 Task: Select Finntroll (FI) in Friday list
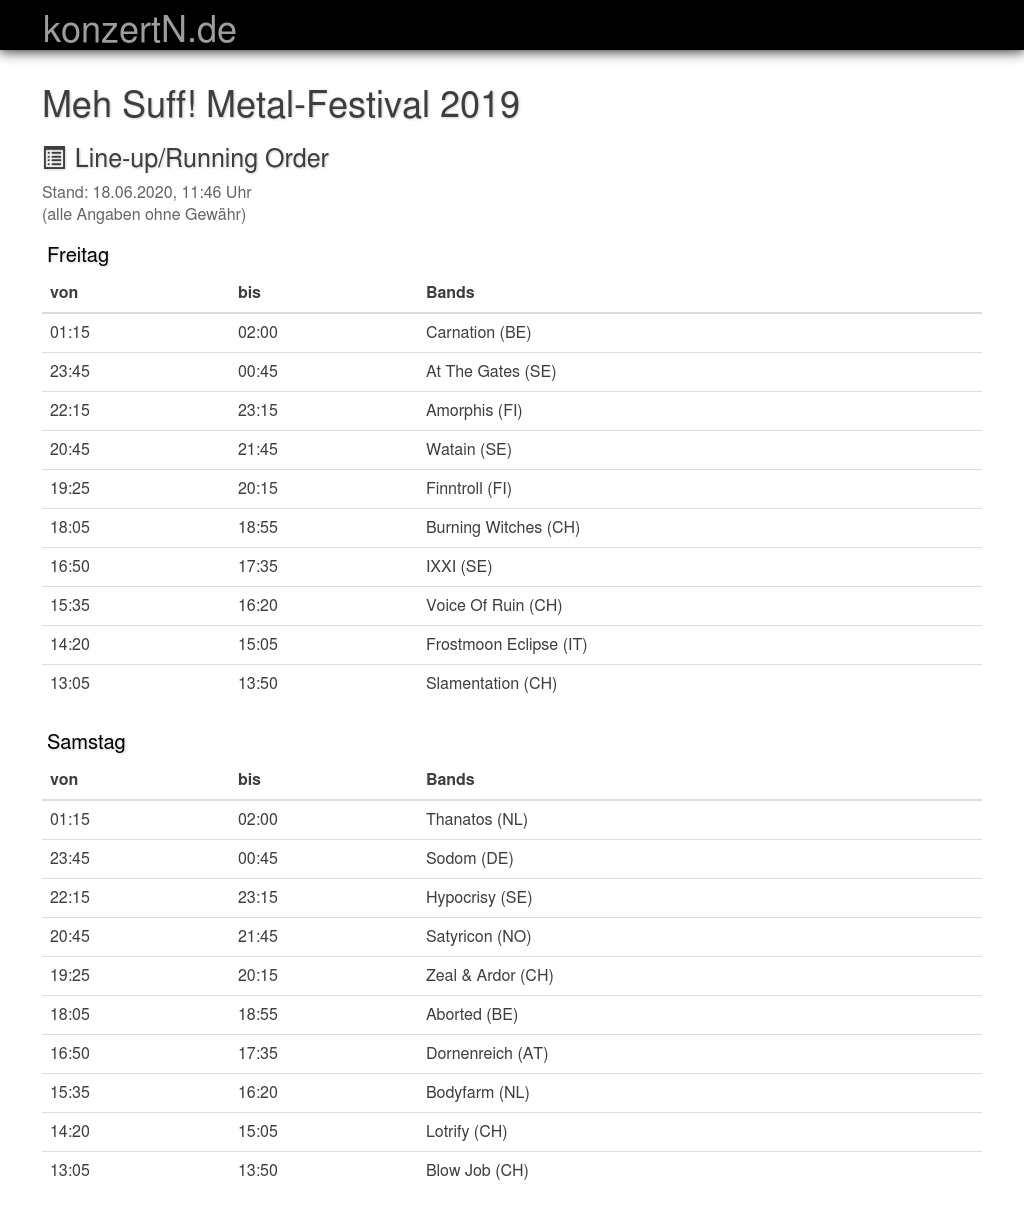pos(468,488)
